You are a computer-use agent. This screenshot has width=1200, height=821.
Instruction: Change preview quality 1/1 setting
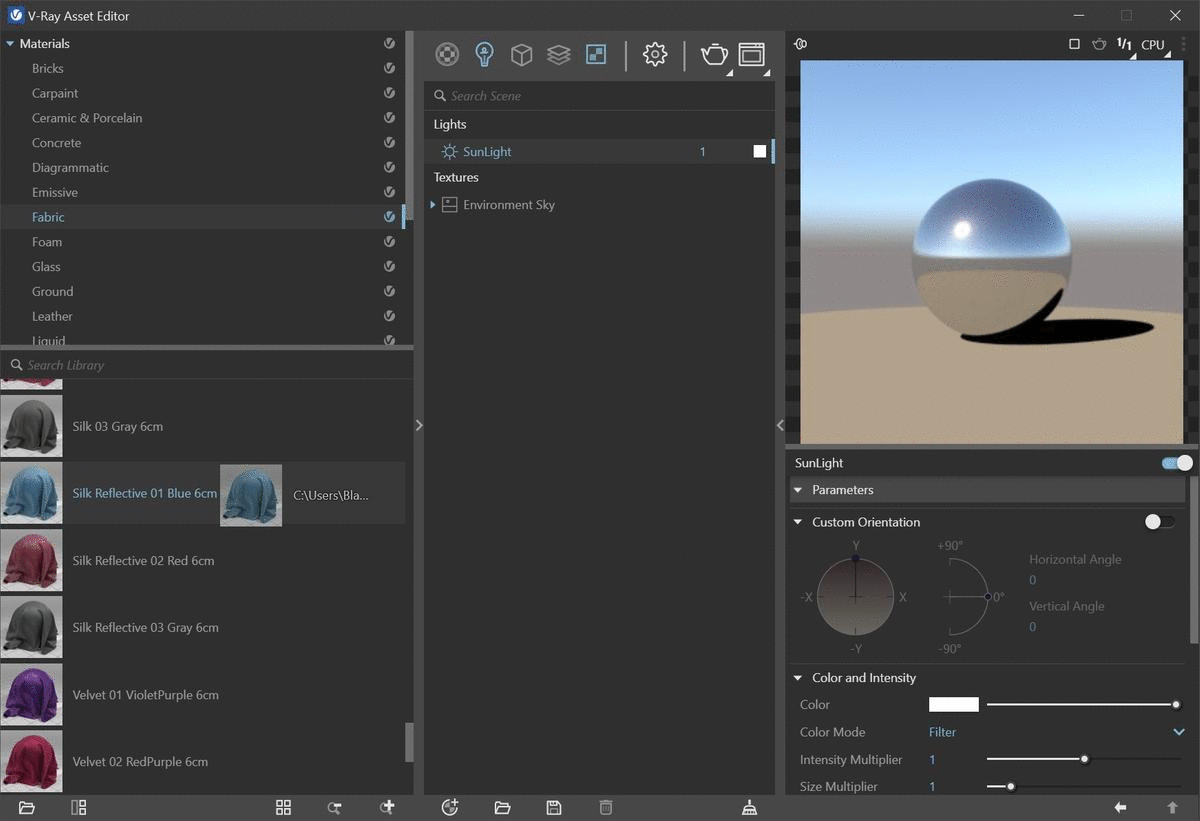1124,44
